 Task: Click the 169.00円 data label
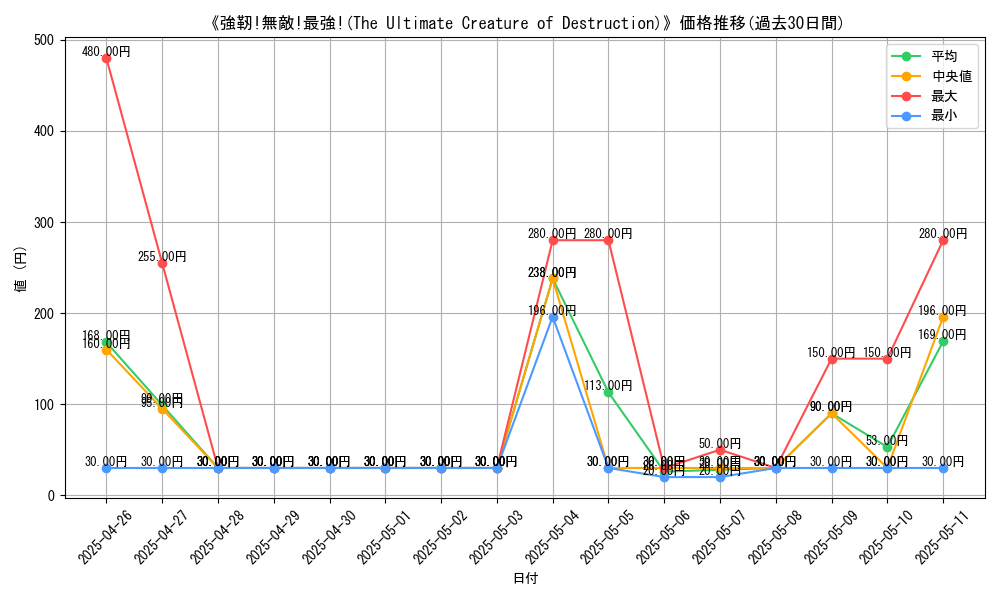coord(943,335)
